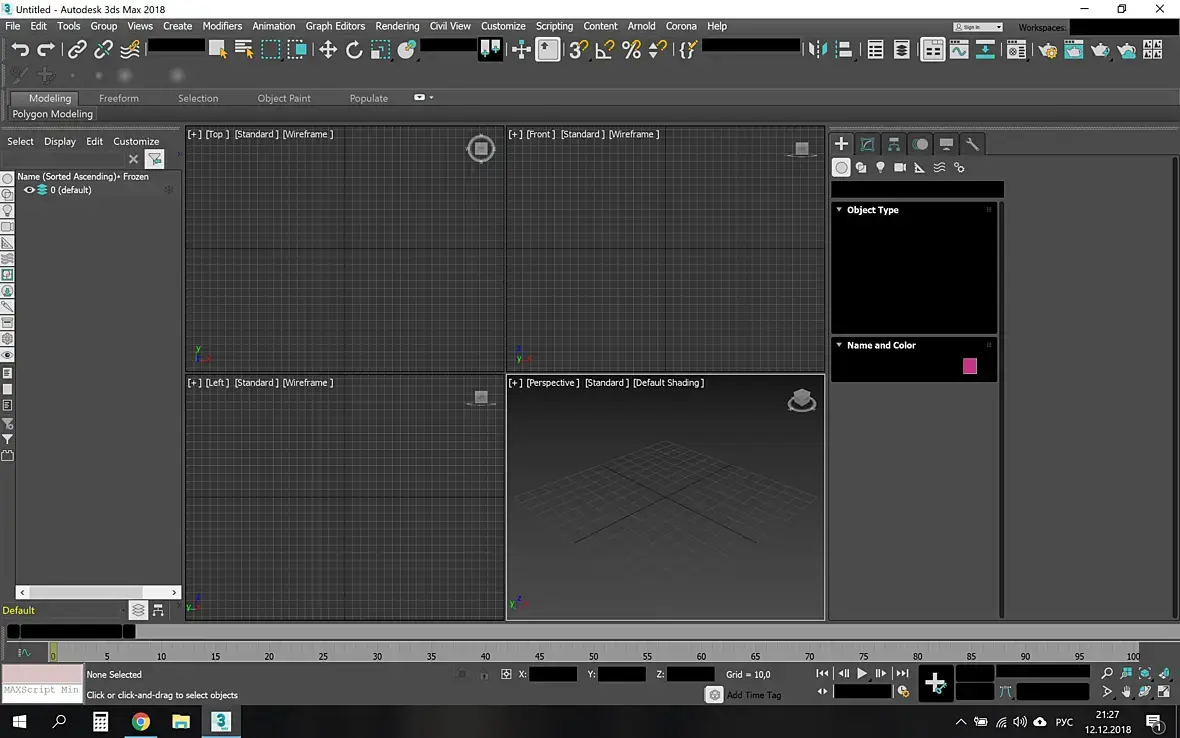Toggle the Percent Snap button
Image resolution: width=1180 pixels, height=738 pixels.
click(x=631, y=50)
